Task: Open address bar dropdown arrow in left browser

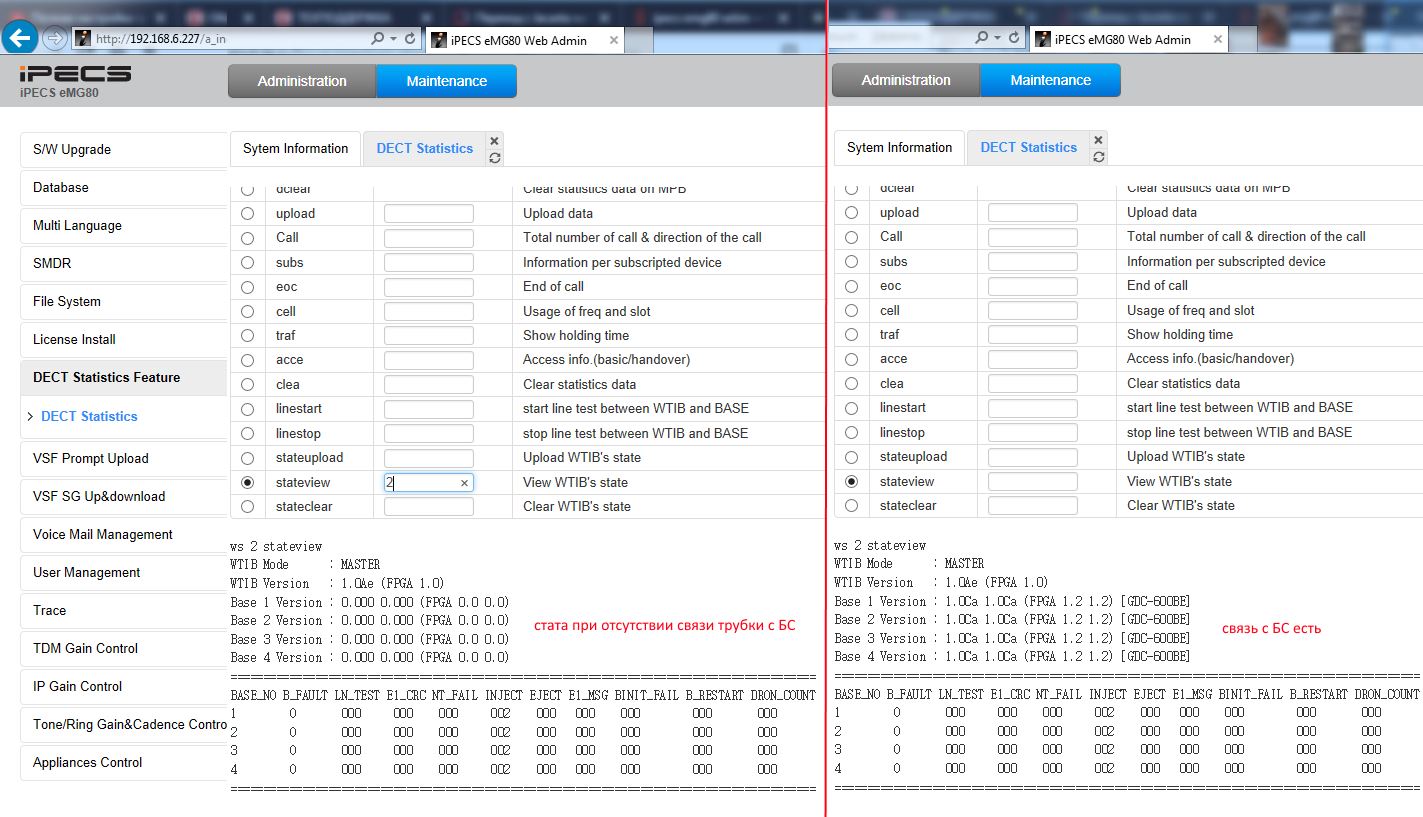Action: (392, 38)
